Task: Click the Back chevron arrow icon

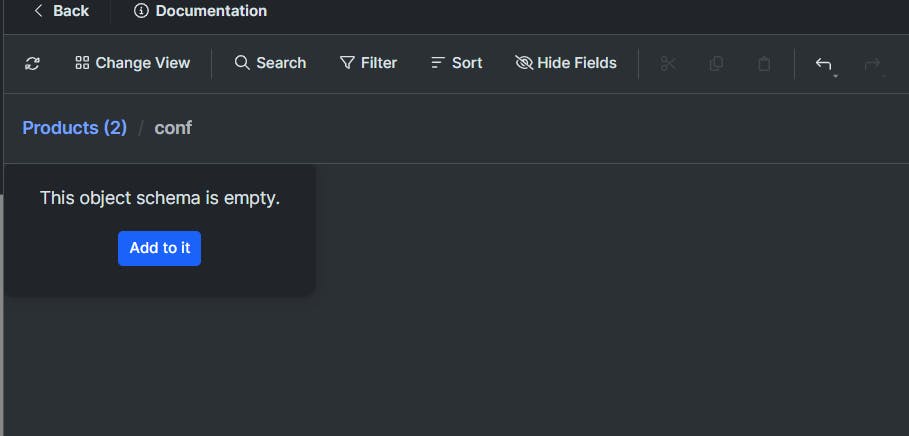Action: pyautogui.click(x=38, y=11)
